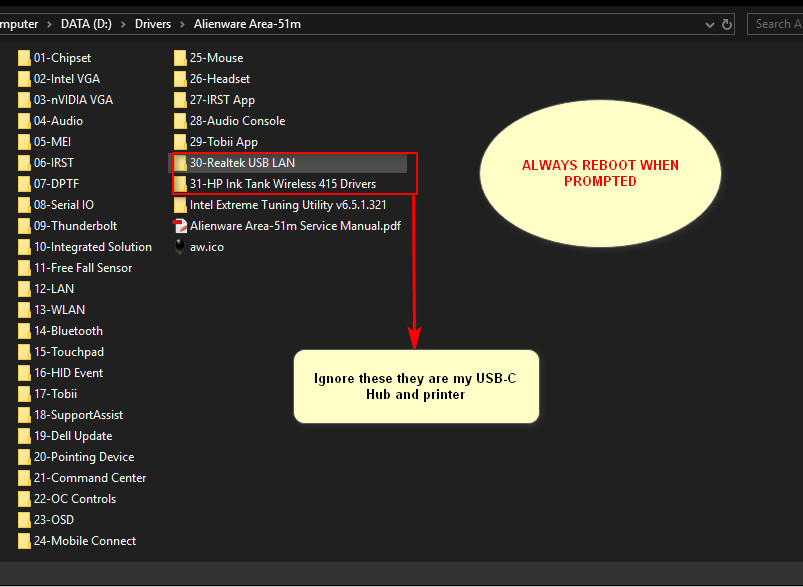Select the 04-Audio folder icon

[x=24, y=121]
